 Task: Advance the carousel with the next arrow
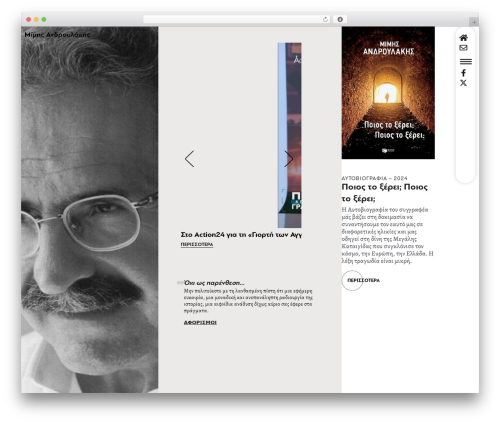pos(289,159)
